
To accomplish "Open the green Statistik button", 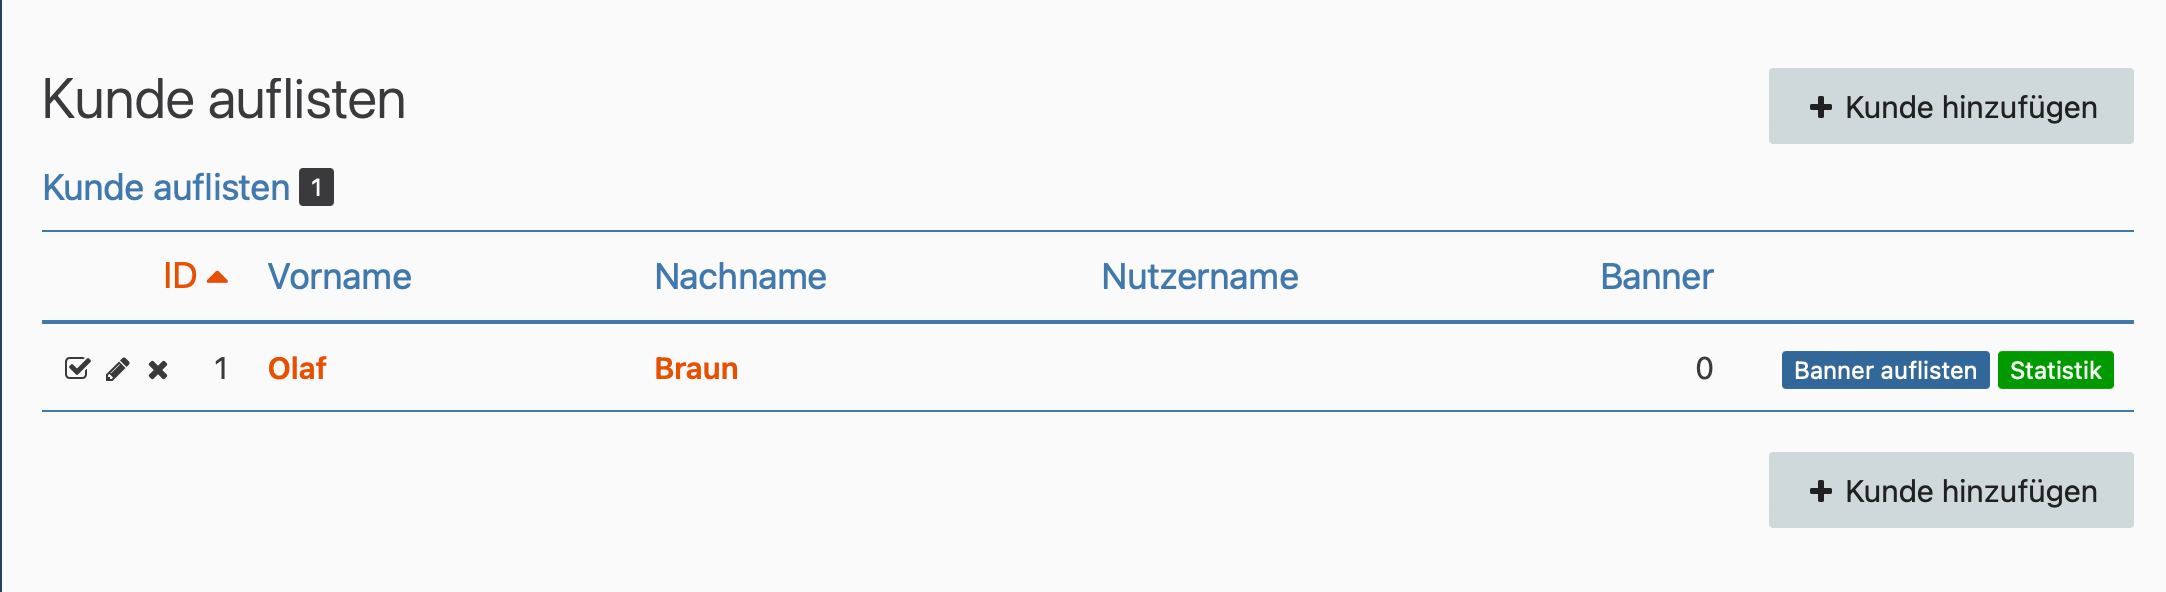I will (x=2055, y=370).
